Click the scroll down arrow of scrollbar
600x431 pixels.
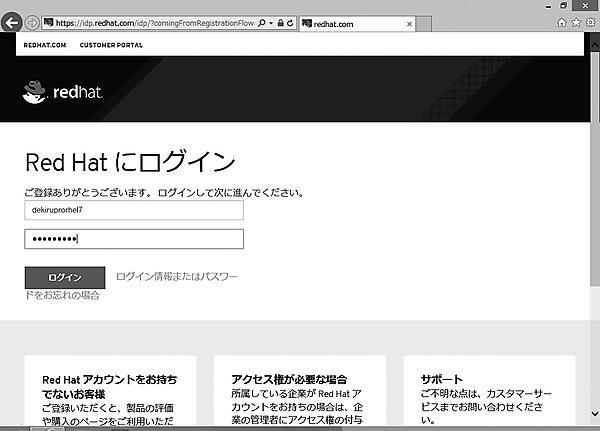pyautogui.click(x=595, y=413)
